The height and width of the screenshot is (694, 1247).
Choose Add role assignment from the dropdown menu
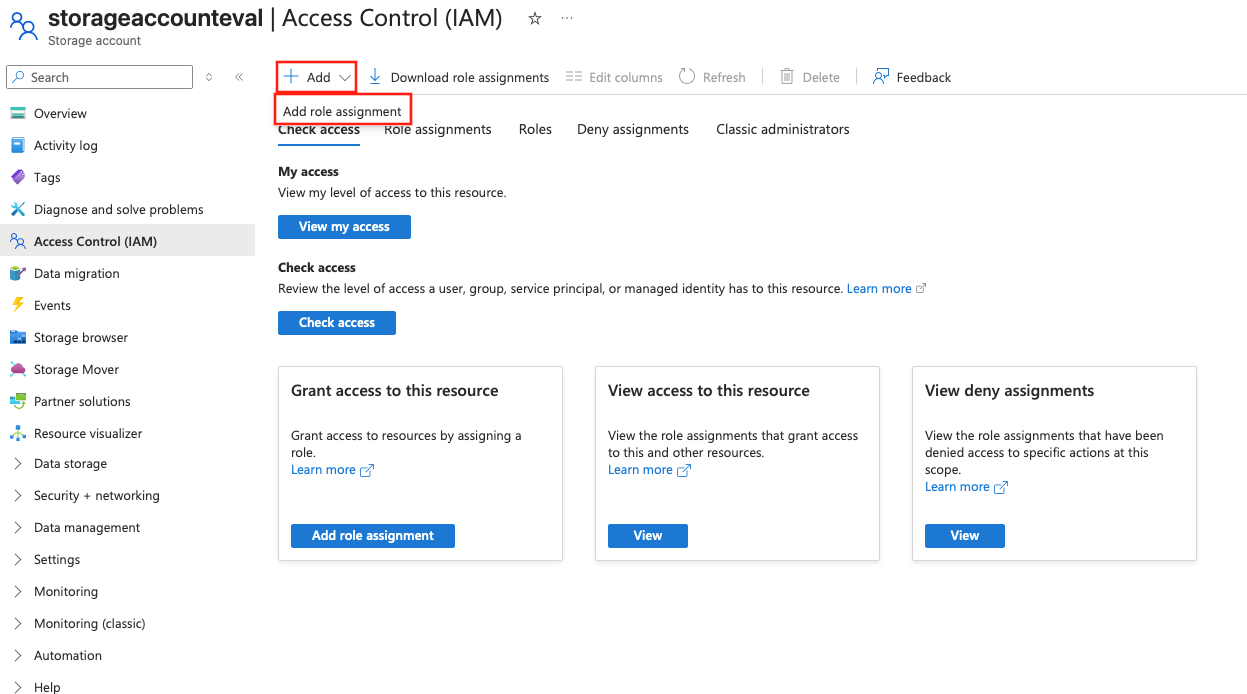(x=342, y=111)
